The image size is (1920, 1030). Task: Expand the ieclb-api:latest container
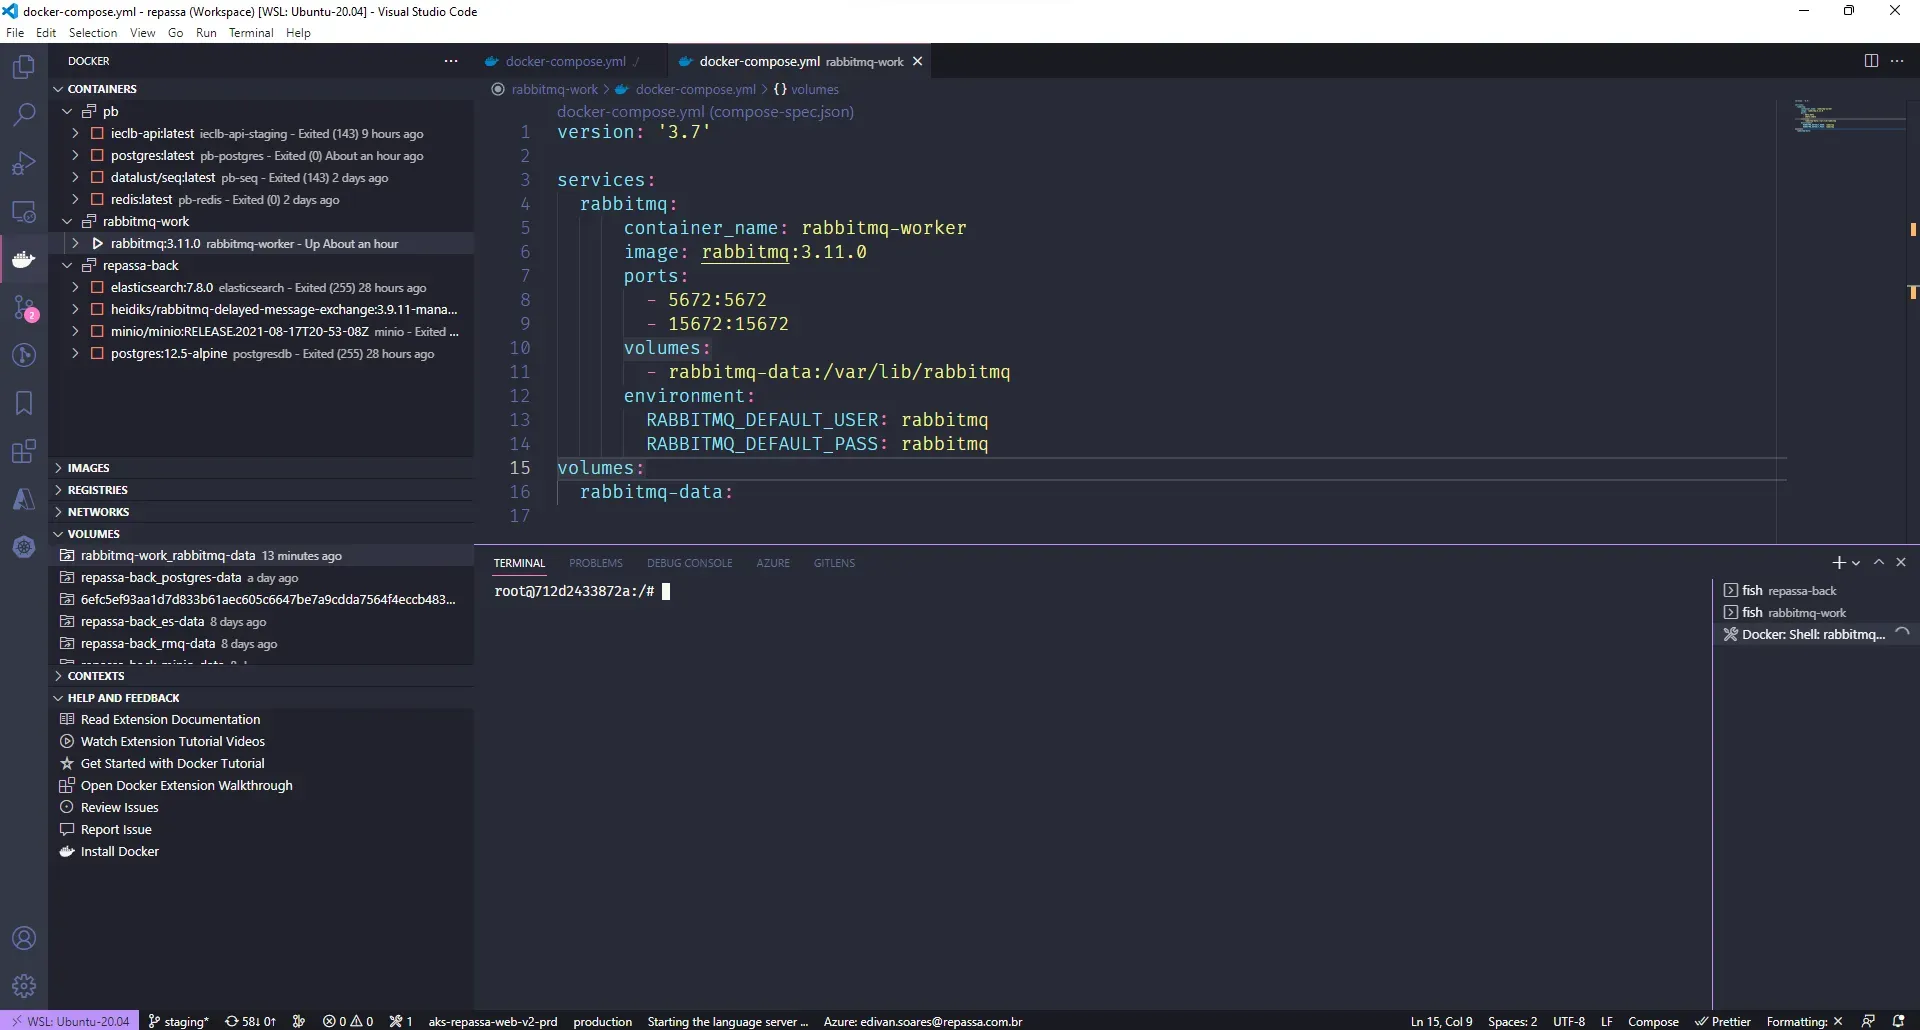click(x=75, y=133)
